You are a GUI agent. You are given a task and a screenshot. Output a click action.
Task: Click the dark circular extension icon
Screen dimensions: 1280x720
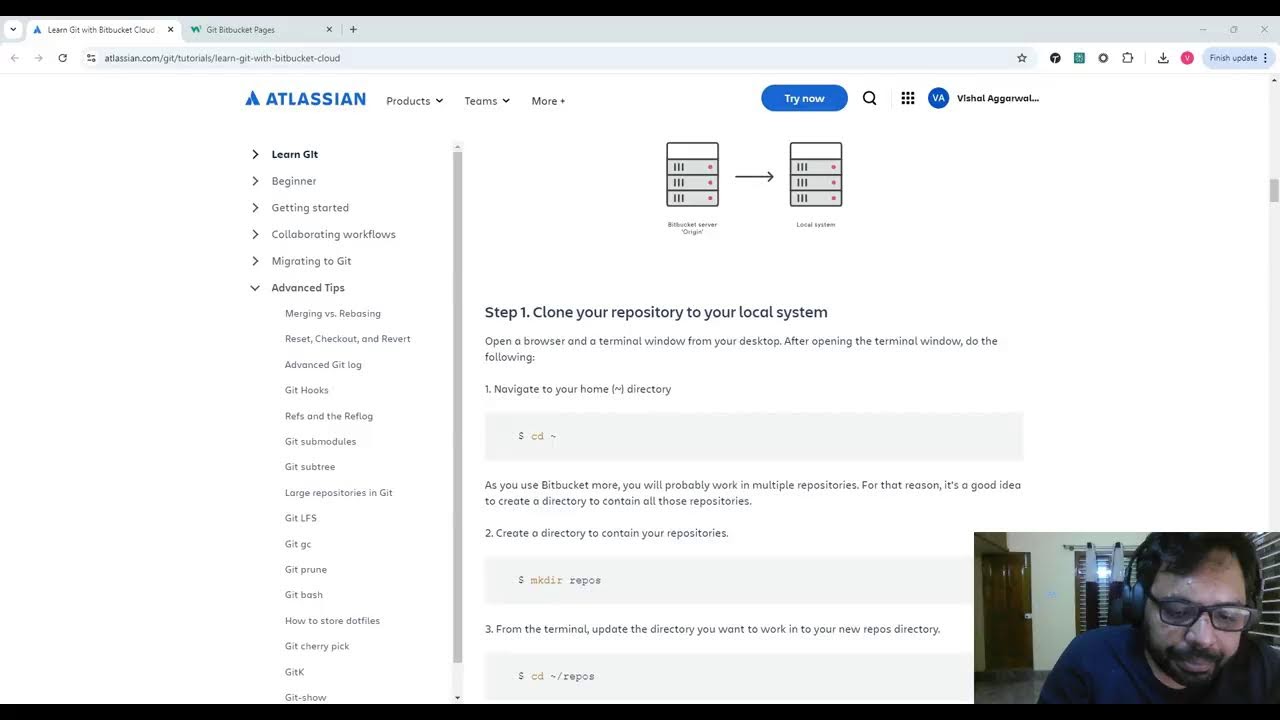point(1055,58)
